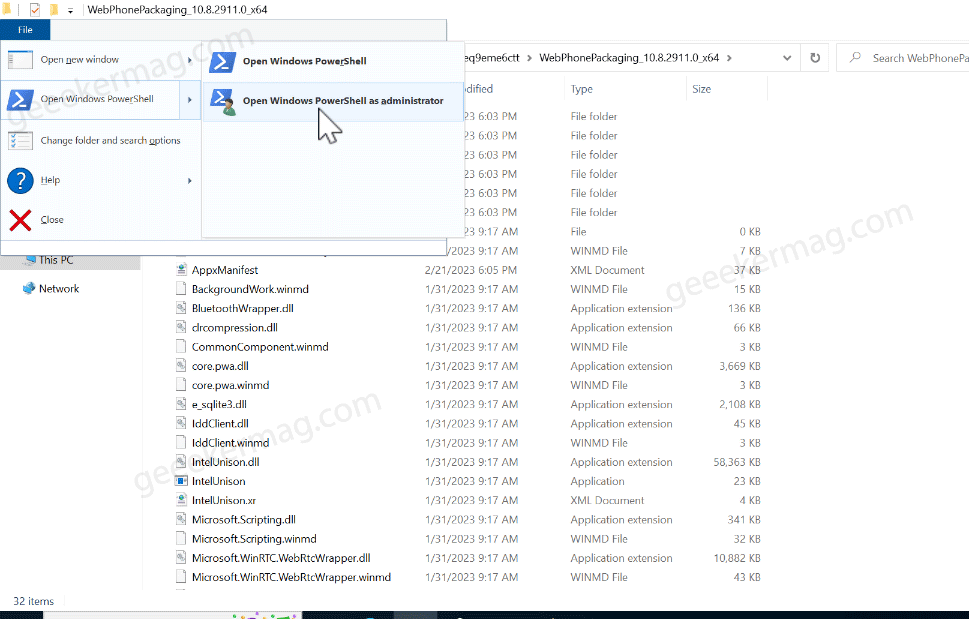
Task: Click the File ribbon tab
Action: 25,30
